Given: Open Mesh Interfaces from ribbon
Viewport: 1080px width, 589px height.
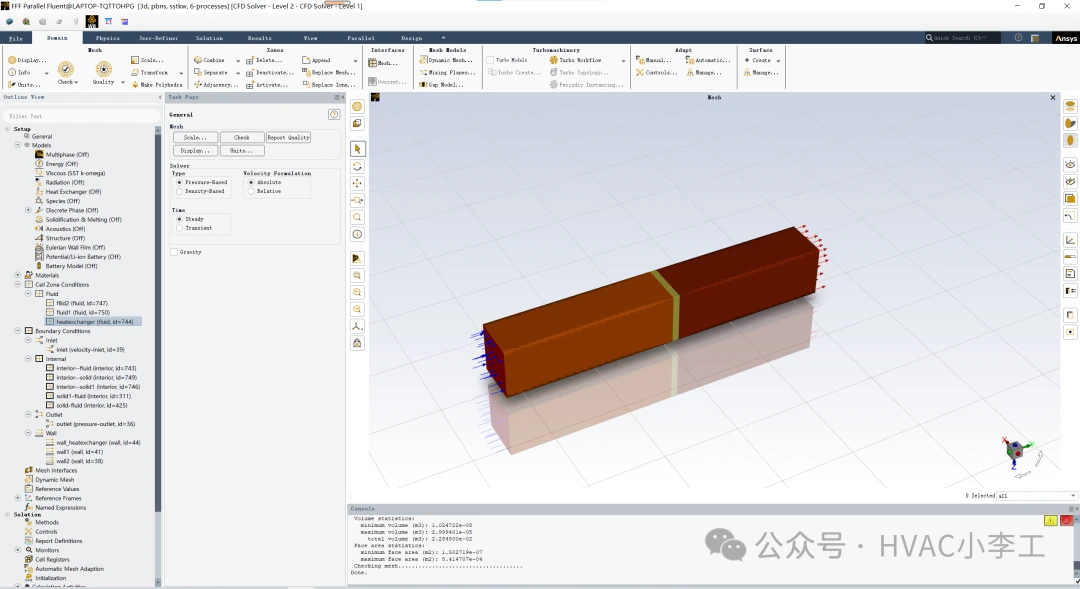Looking at the screenshot, I should (383, 63).
